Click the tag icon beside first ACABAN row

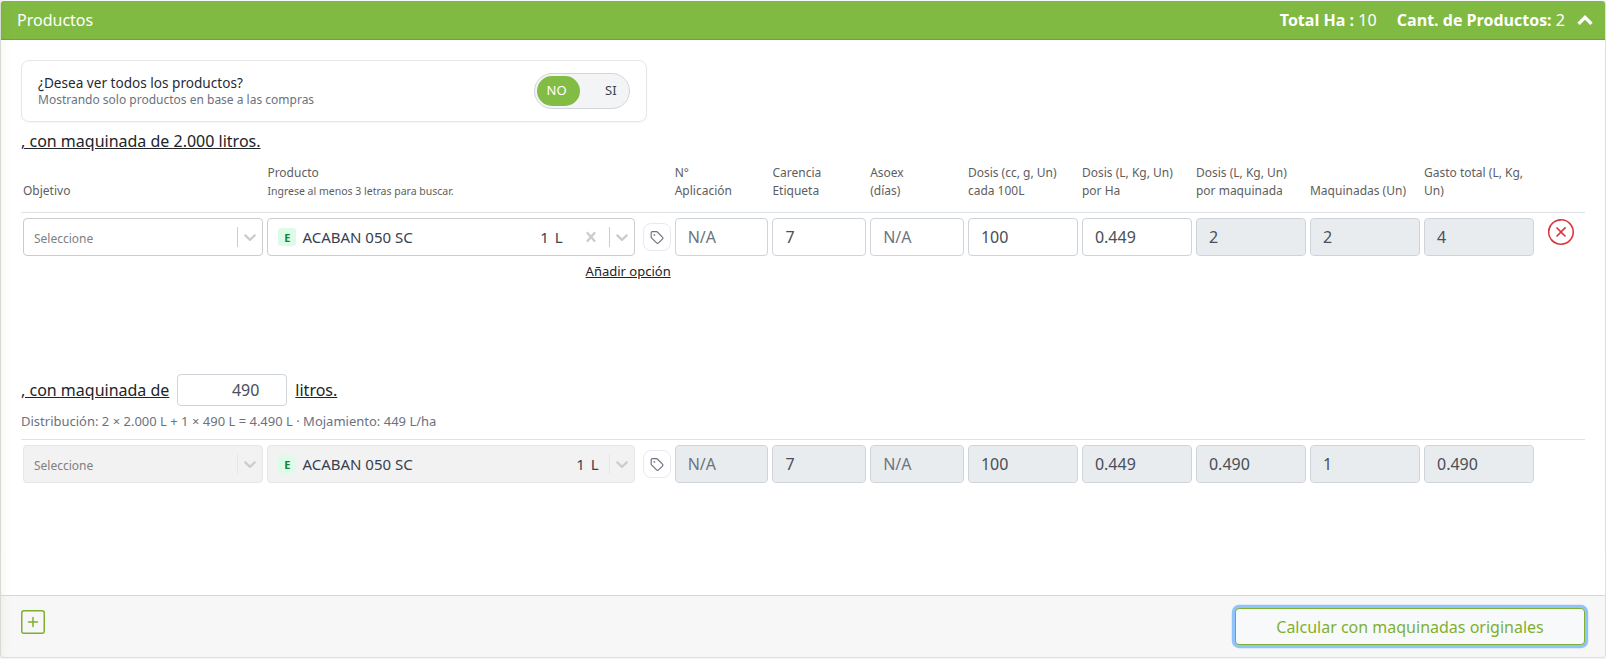click(x=656, y=237)
